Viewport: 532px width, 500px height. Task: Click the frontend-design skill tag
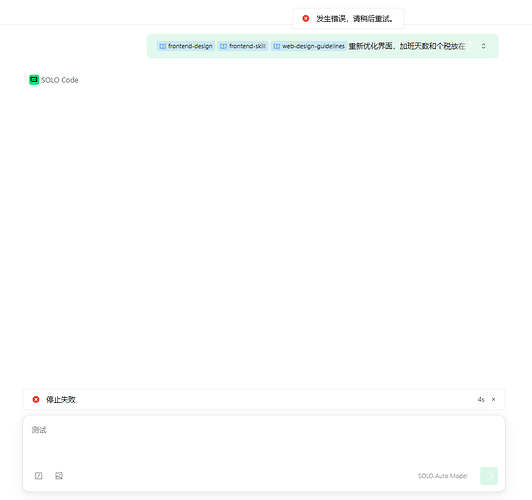pos(186,46)
